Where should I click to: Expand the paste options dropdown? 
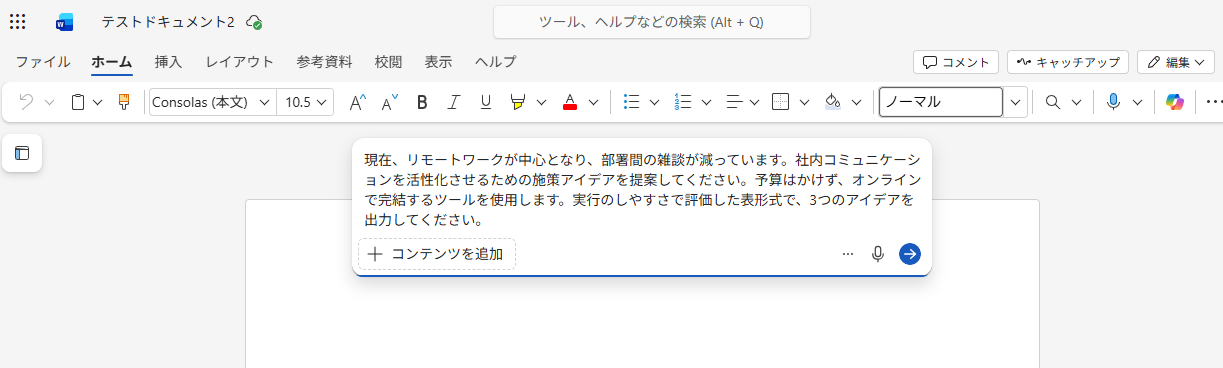(x=98, y=102)
